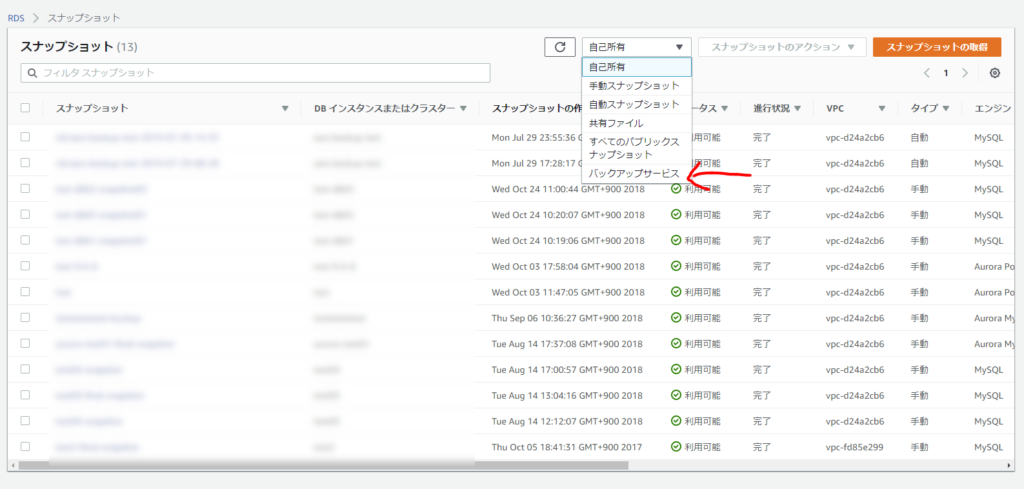Go to next page arrow
This screenshot has height=489, width=1024.
point(964,73)
